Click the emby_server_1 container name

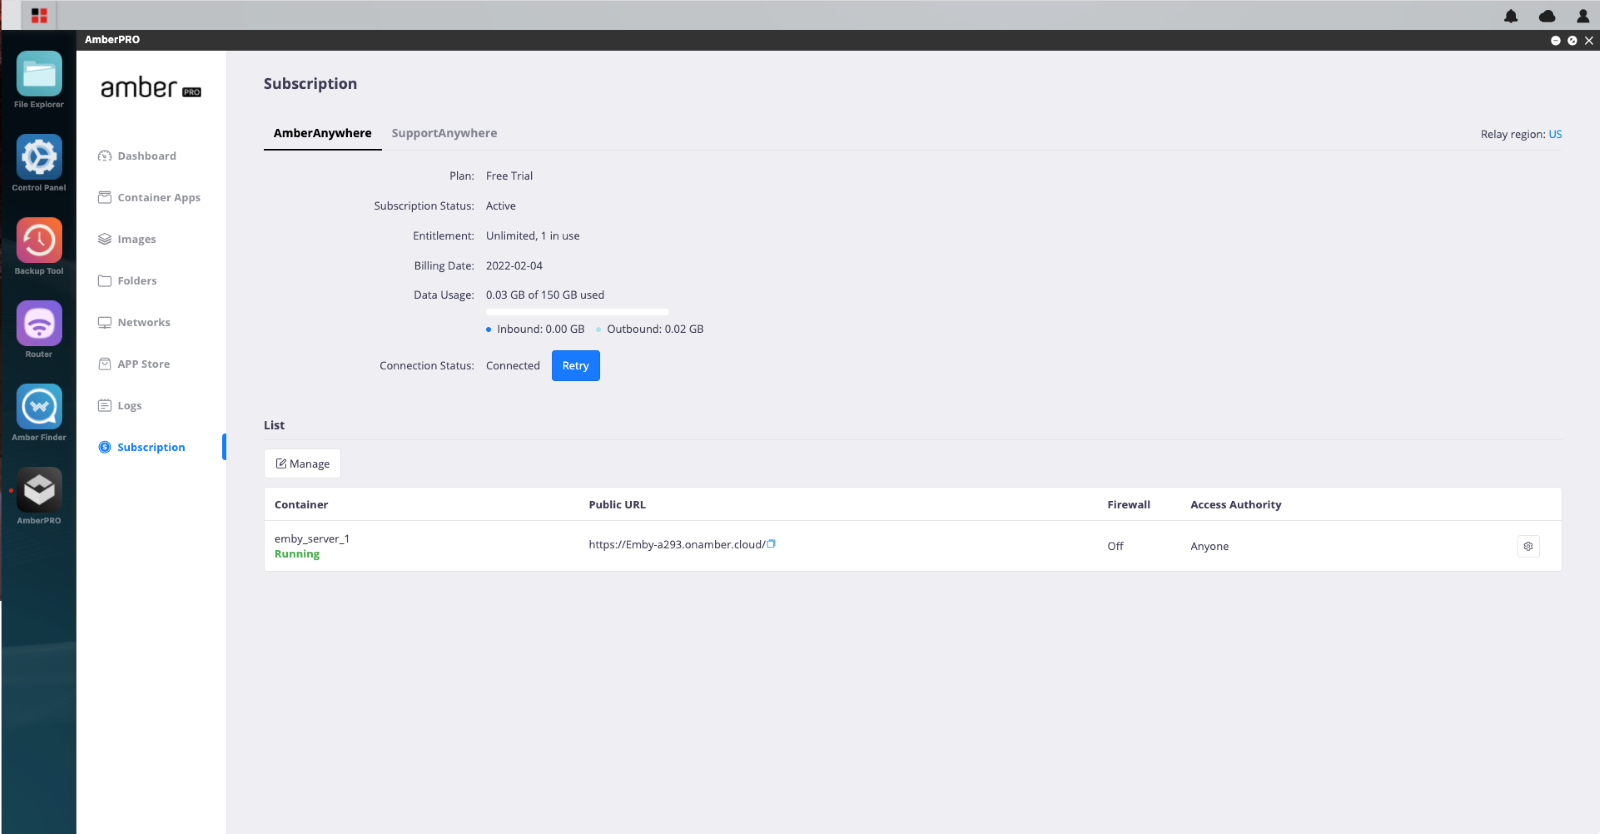click(x=312, y=539)
